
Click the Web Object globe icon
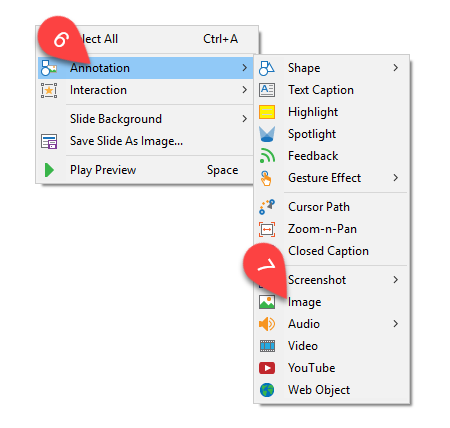tap(267, 390)
